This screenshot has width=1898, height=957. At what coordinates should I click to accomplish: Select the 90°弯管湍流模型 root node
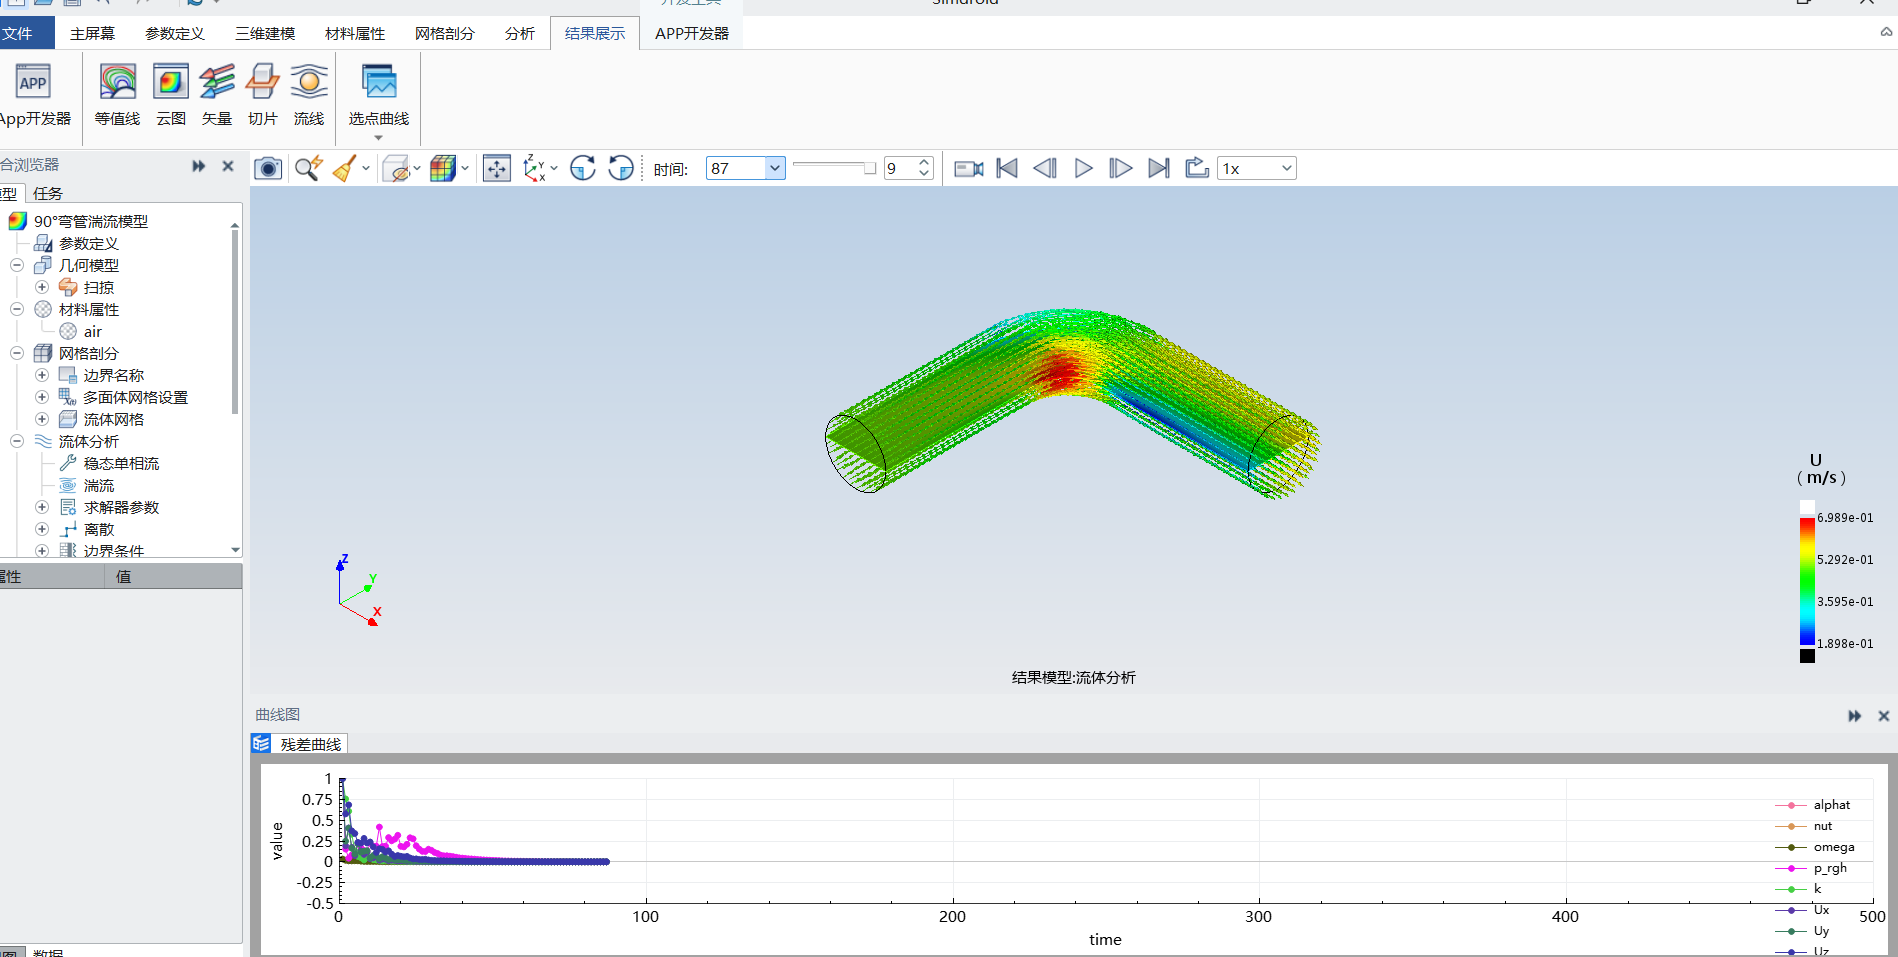point(91,221)
